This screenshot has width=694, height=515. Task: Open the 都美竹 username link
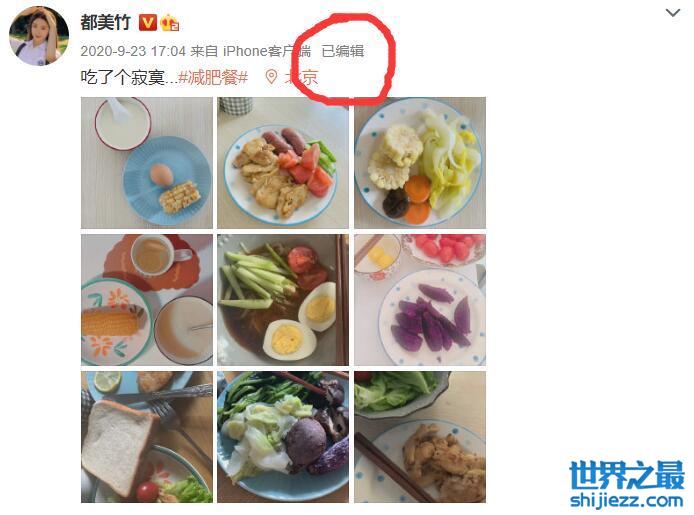[x=105, y=22]
